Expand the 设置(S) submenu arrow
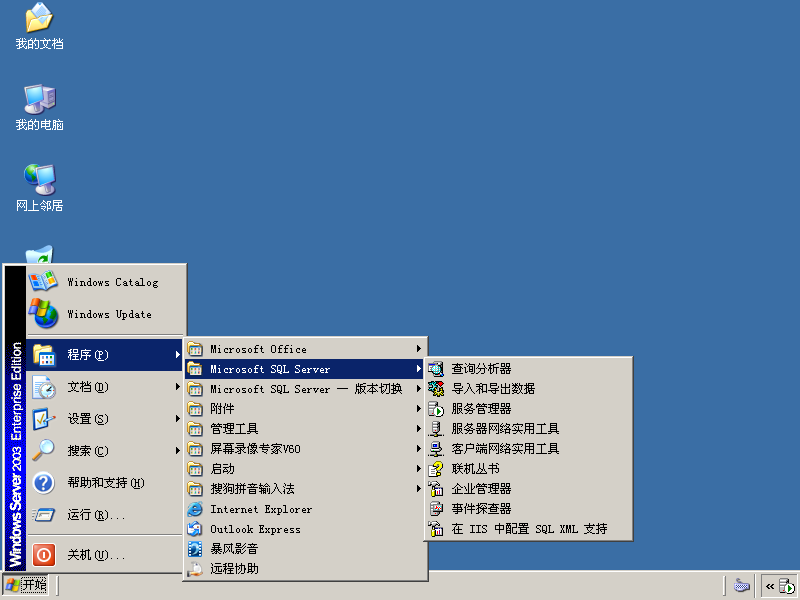800x600 pixels. tap(178, 419)
